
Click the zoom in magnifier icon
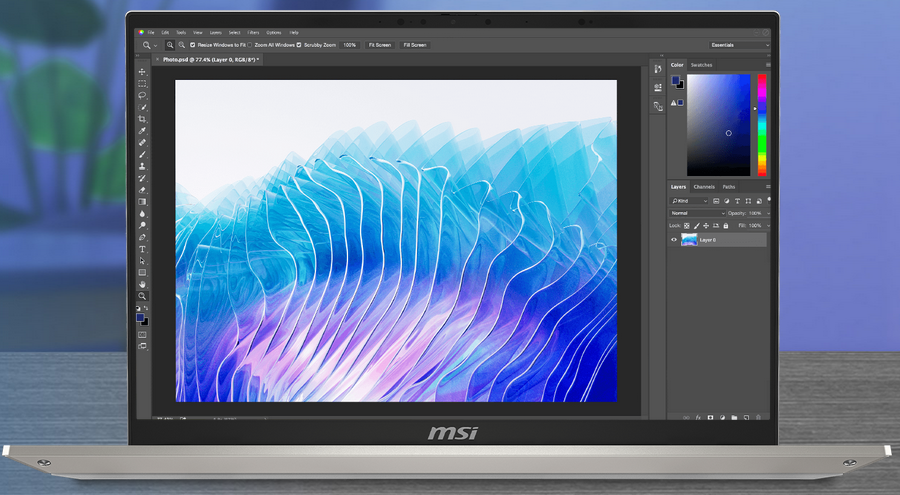coord(170,45)
